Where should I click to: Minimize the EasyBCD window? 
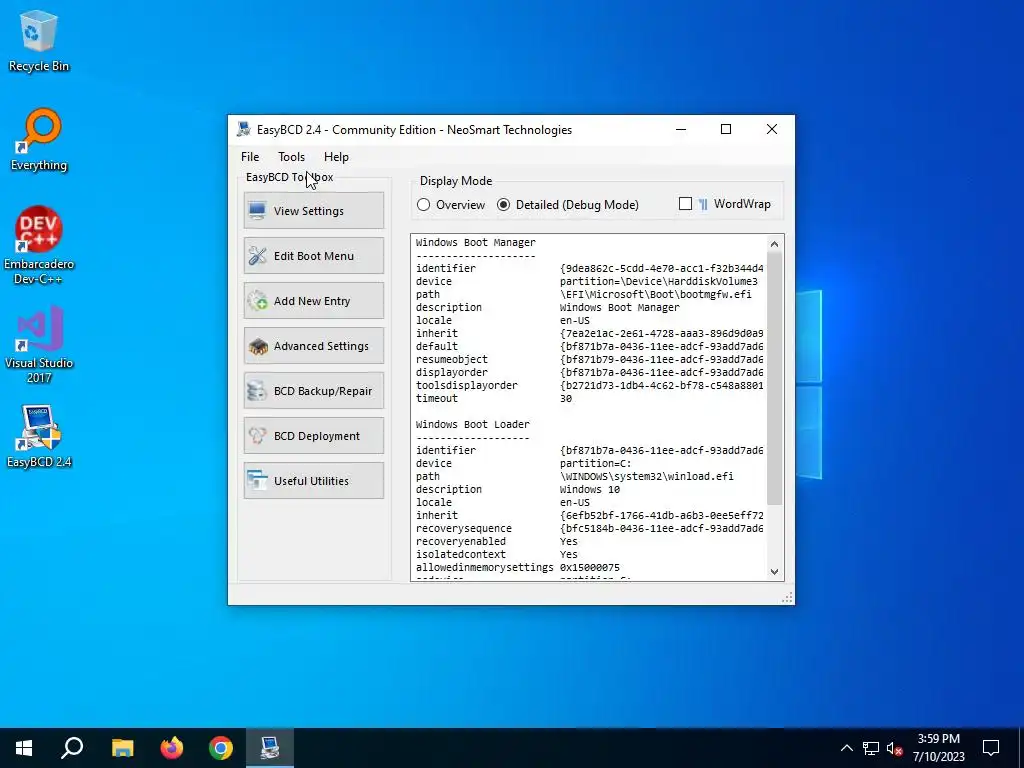[x=681, y=129]
